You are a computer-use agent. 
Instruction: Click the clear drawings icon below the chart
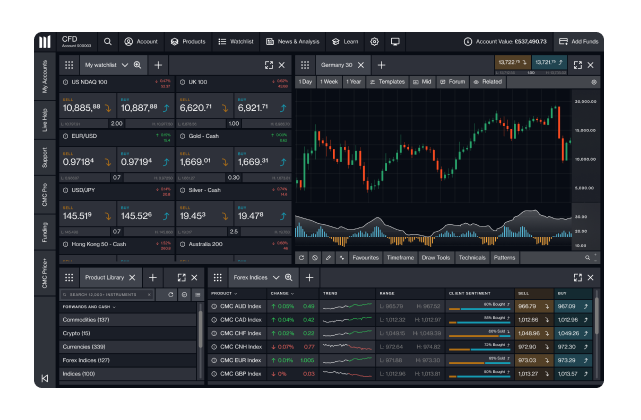pyautogui.click(x=315, y=258)
